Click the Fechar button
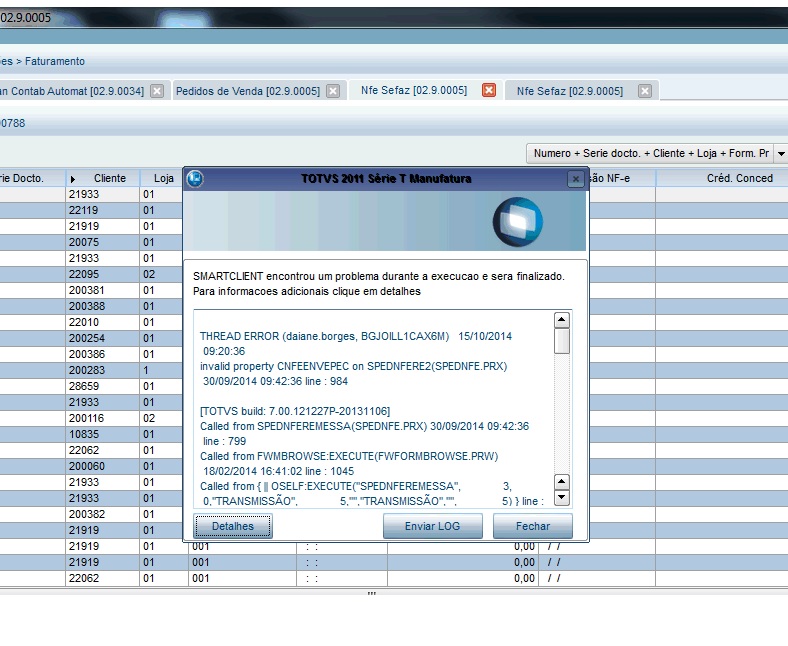 click(533, 526)
